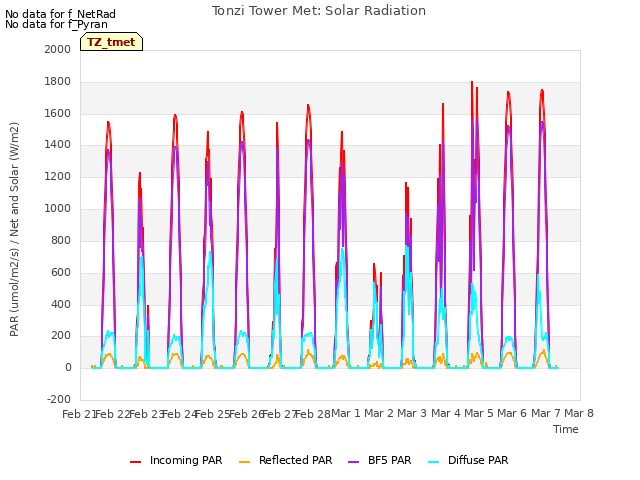640x480 pixels.
Task: Click the 1200 y-axis tick label
Action: [x=58, y=177]
